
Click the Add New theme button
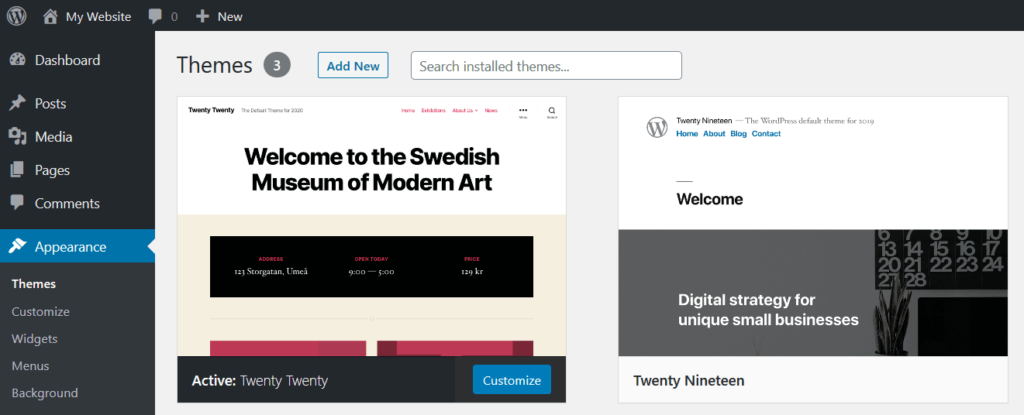[353, 65]
